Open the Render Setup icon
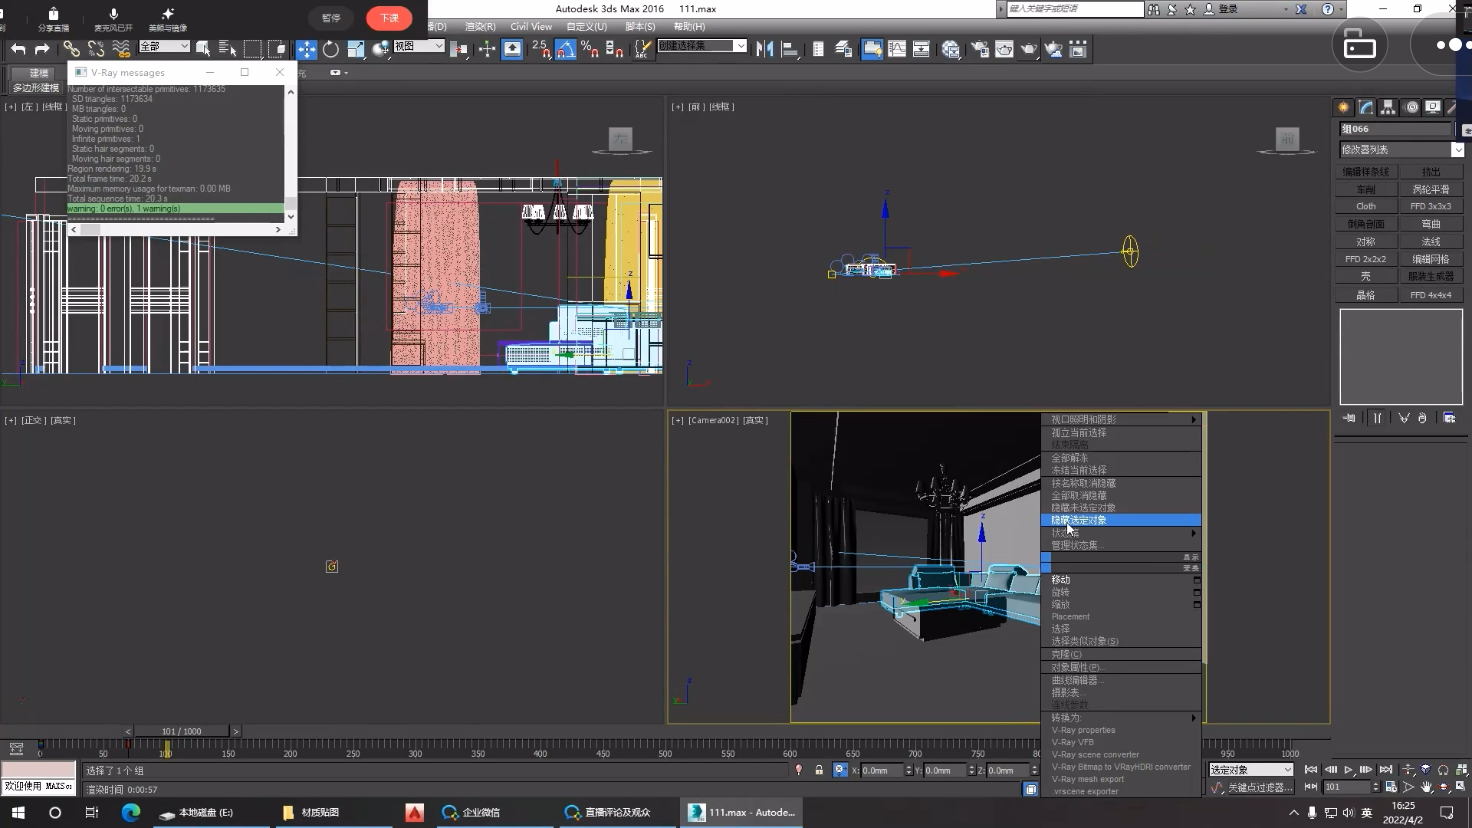This screenshot has height=828, width=1472. coord(979,48)
